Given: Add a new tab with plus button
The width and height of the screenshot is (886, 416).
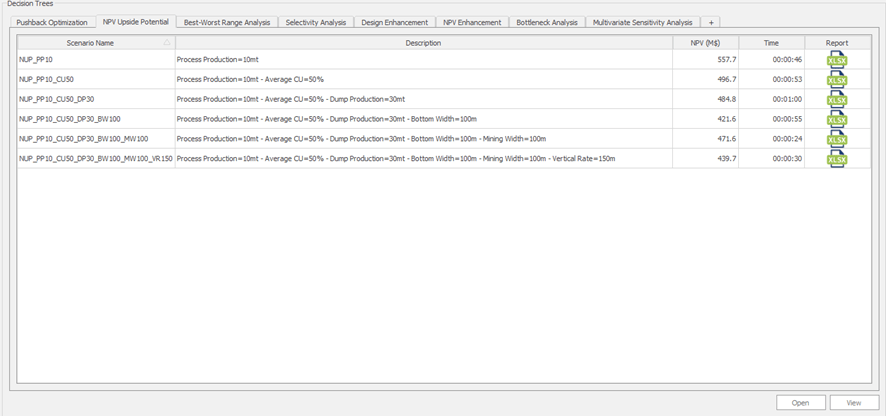Looking at the screenshot, I should tap(711, 22).
